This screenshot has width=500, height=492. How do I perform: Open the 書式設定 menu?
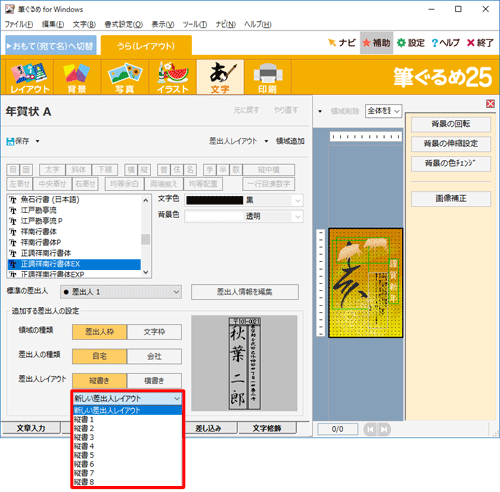pos(123,24)
